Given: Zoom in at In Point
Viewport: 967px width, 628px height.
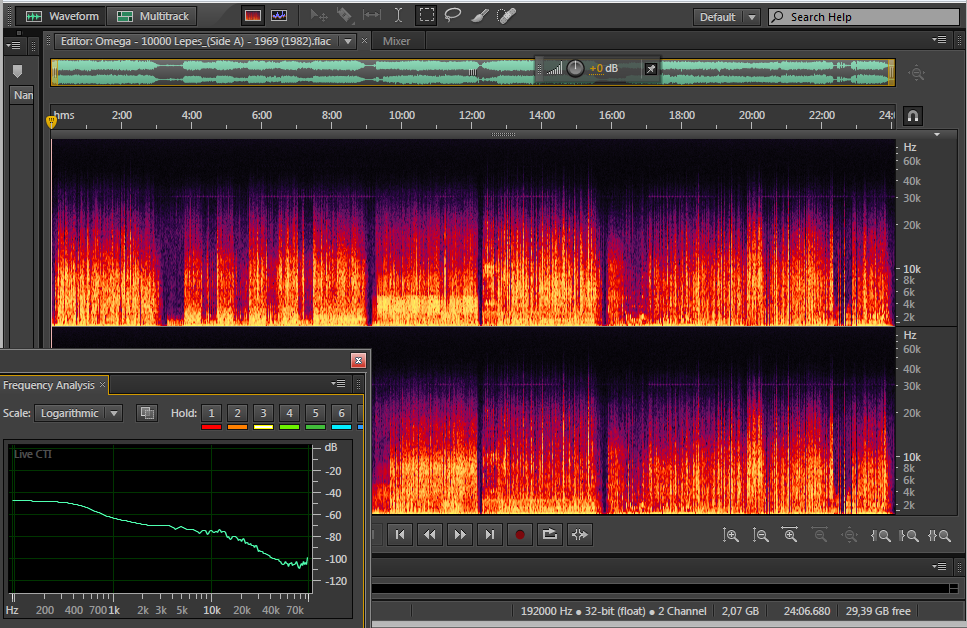Looking at the screenshot, I should point(880,535).
